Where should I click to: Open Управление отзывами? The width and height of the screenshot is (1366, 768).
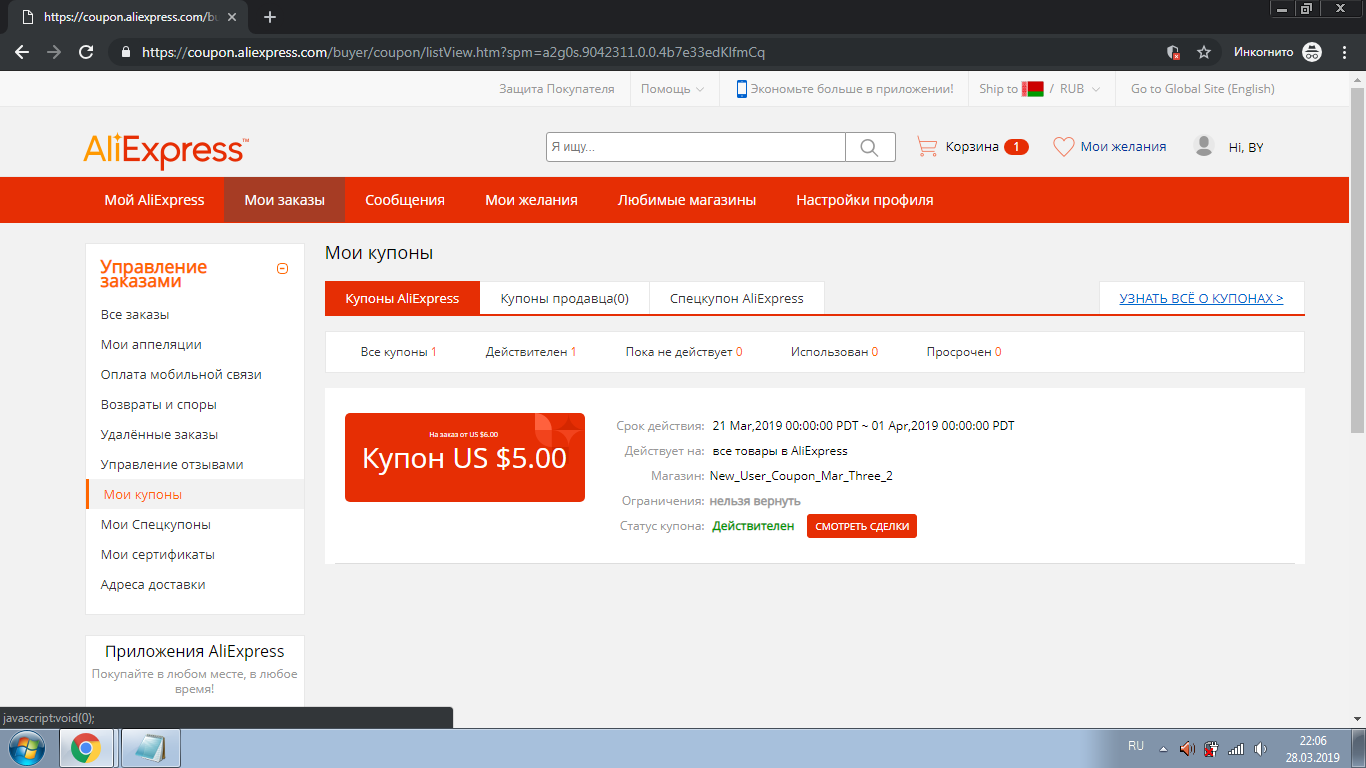tap(172, 465)
